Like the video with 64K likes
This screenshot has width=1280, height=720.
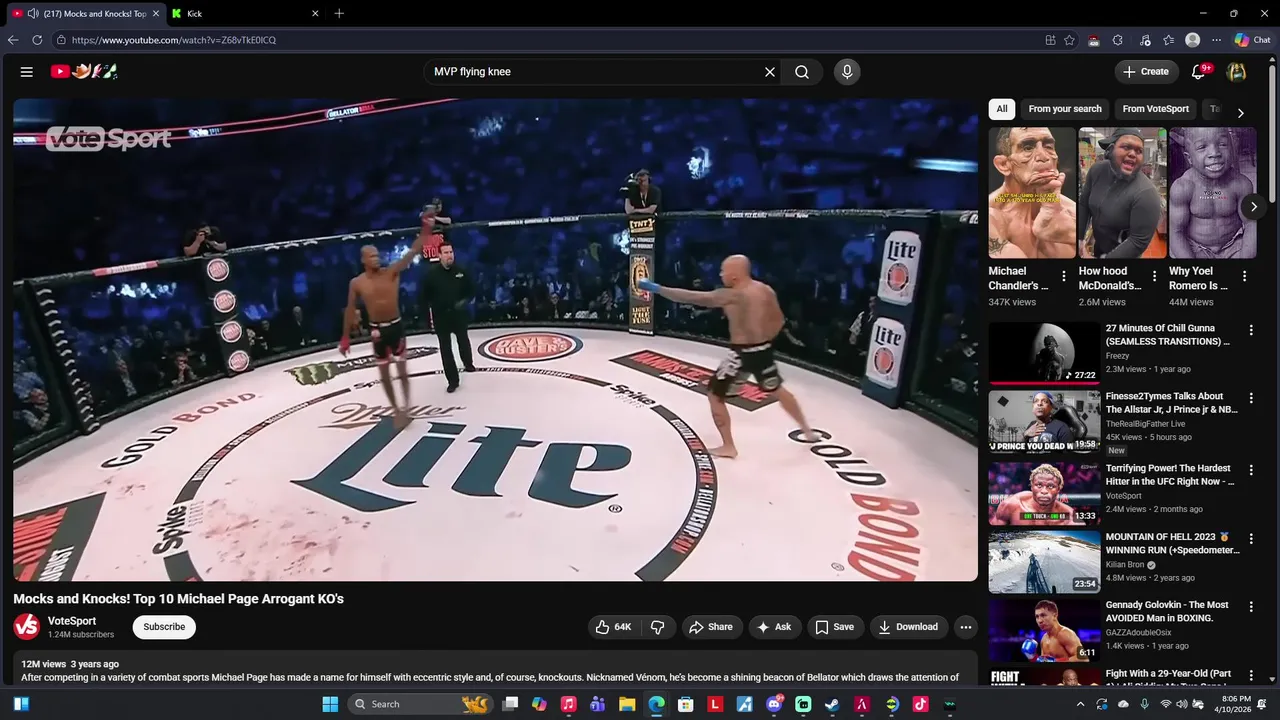pyautogui.click(x=613, y=627)
